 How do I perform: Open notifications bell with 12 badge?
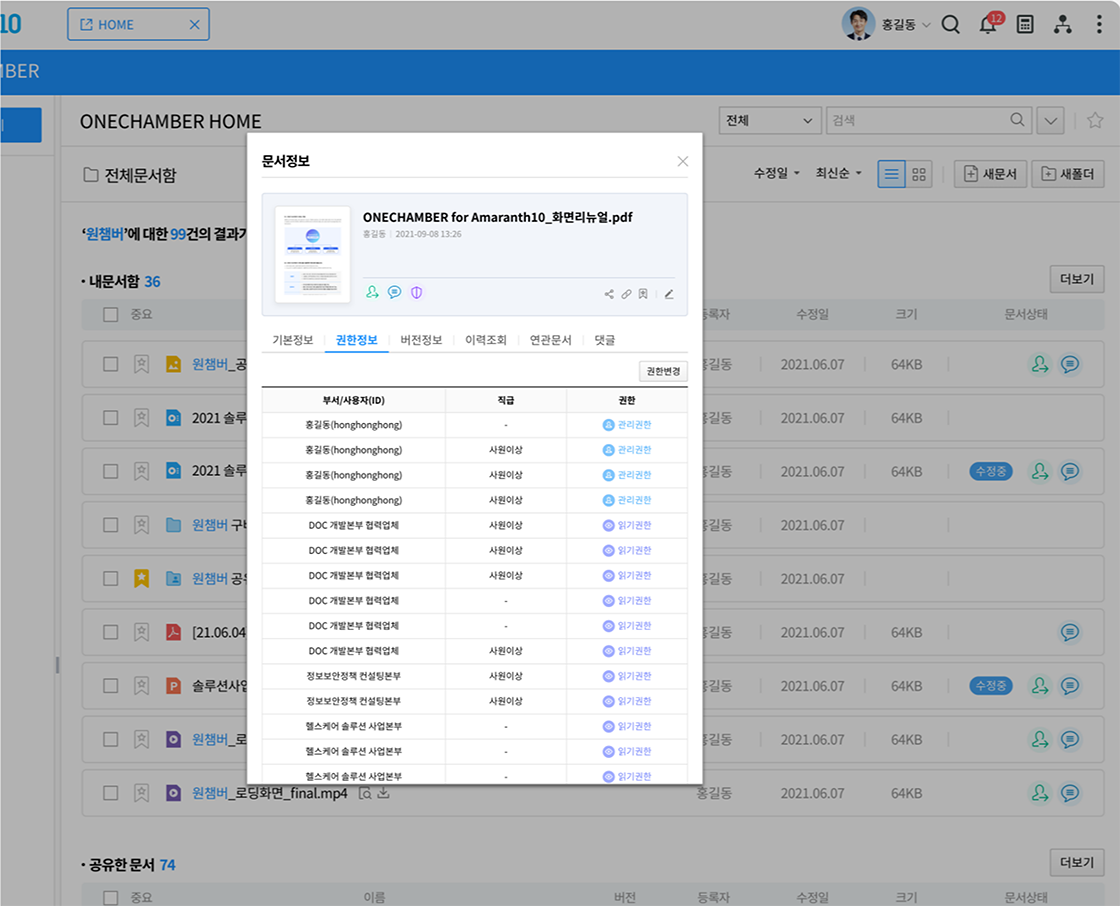click(x=989, y=24)
